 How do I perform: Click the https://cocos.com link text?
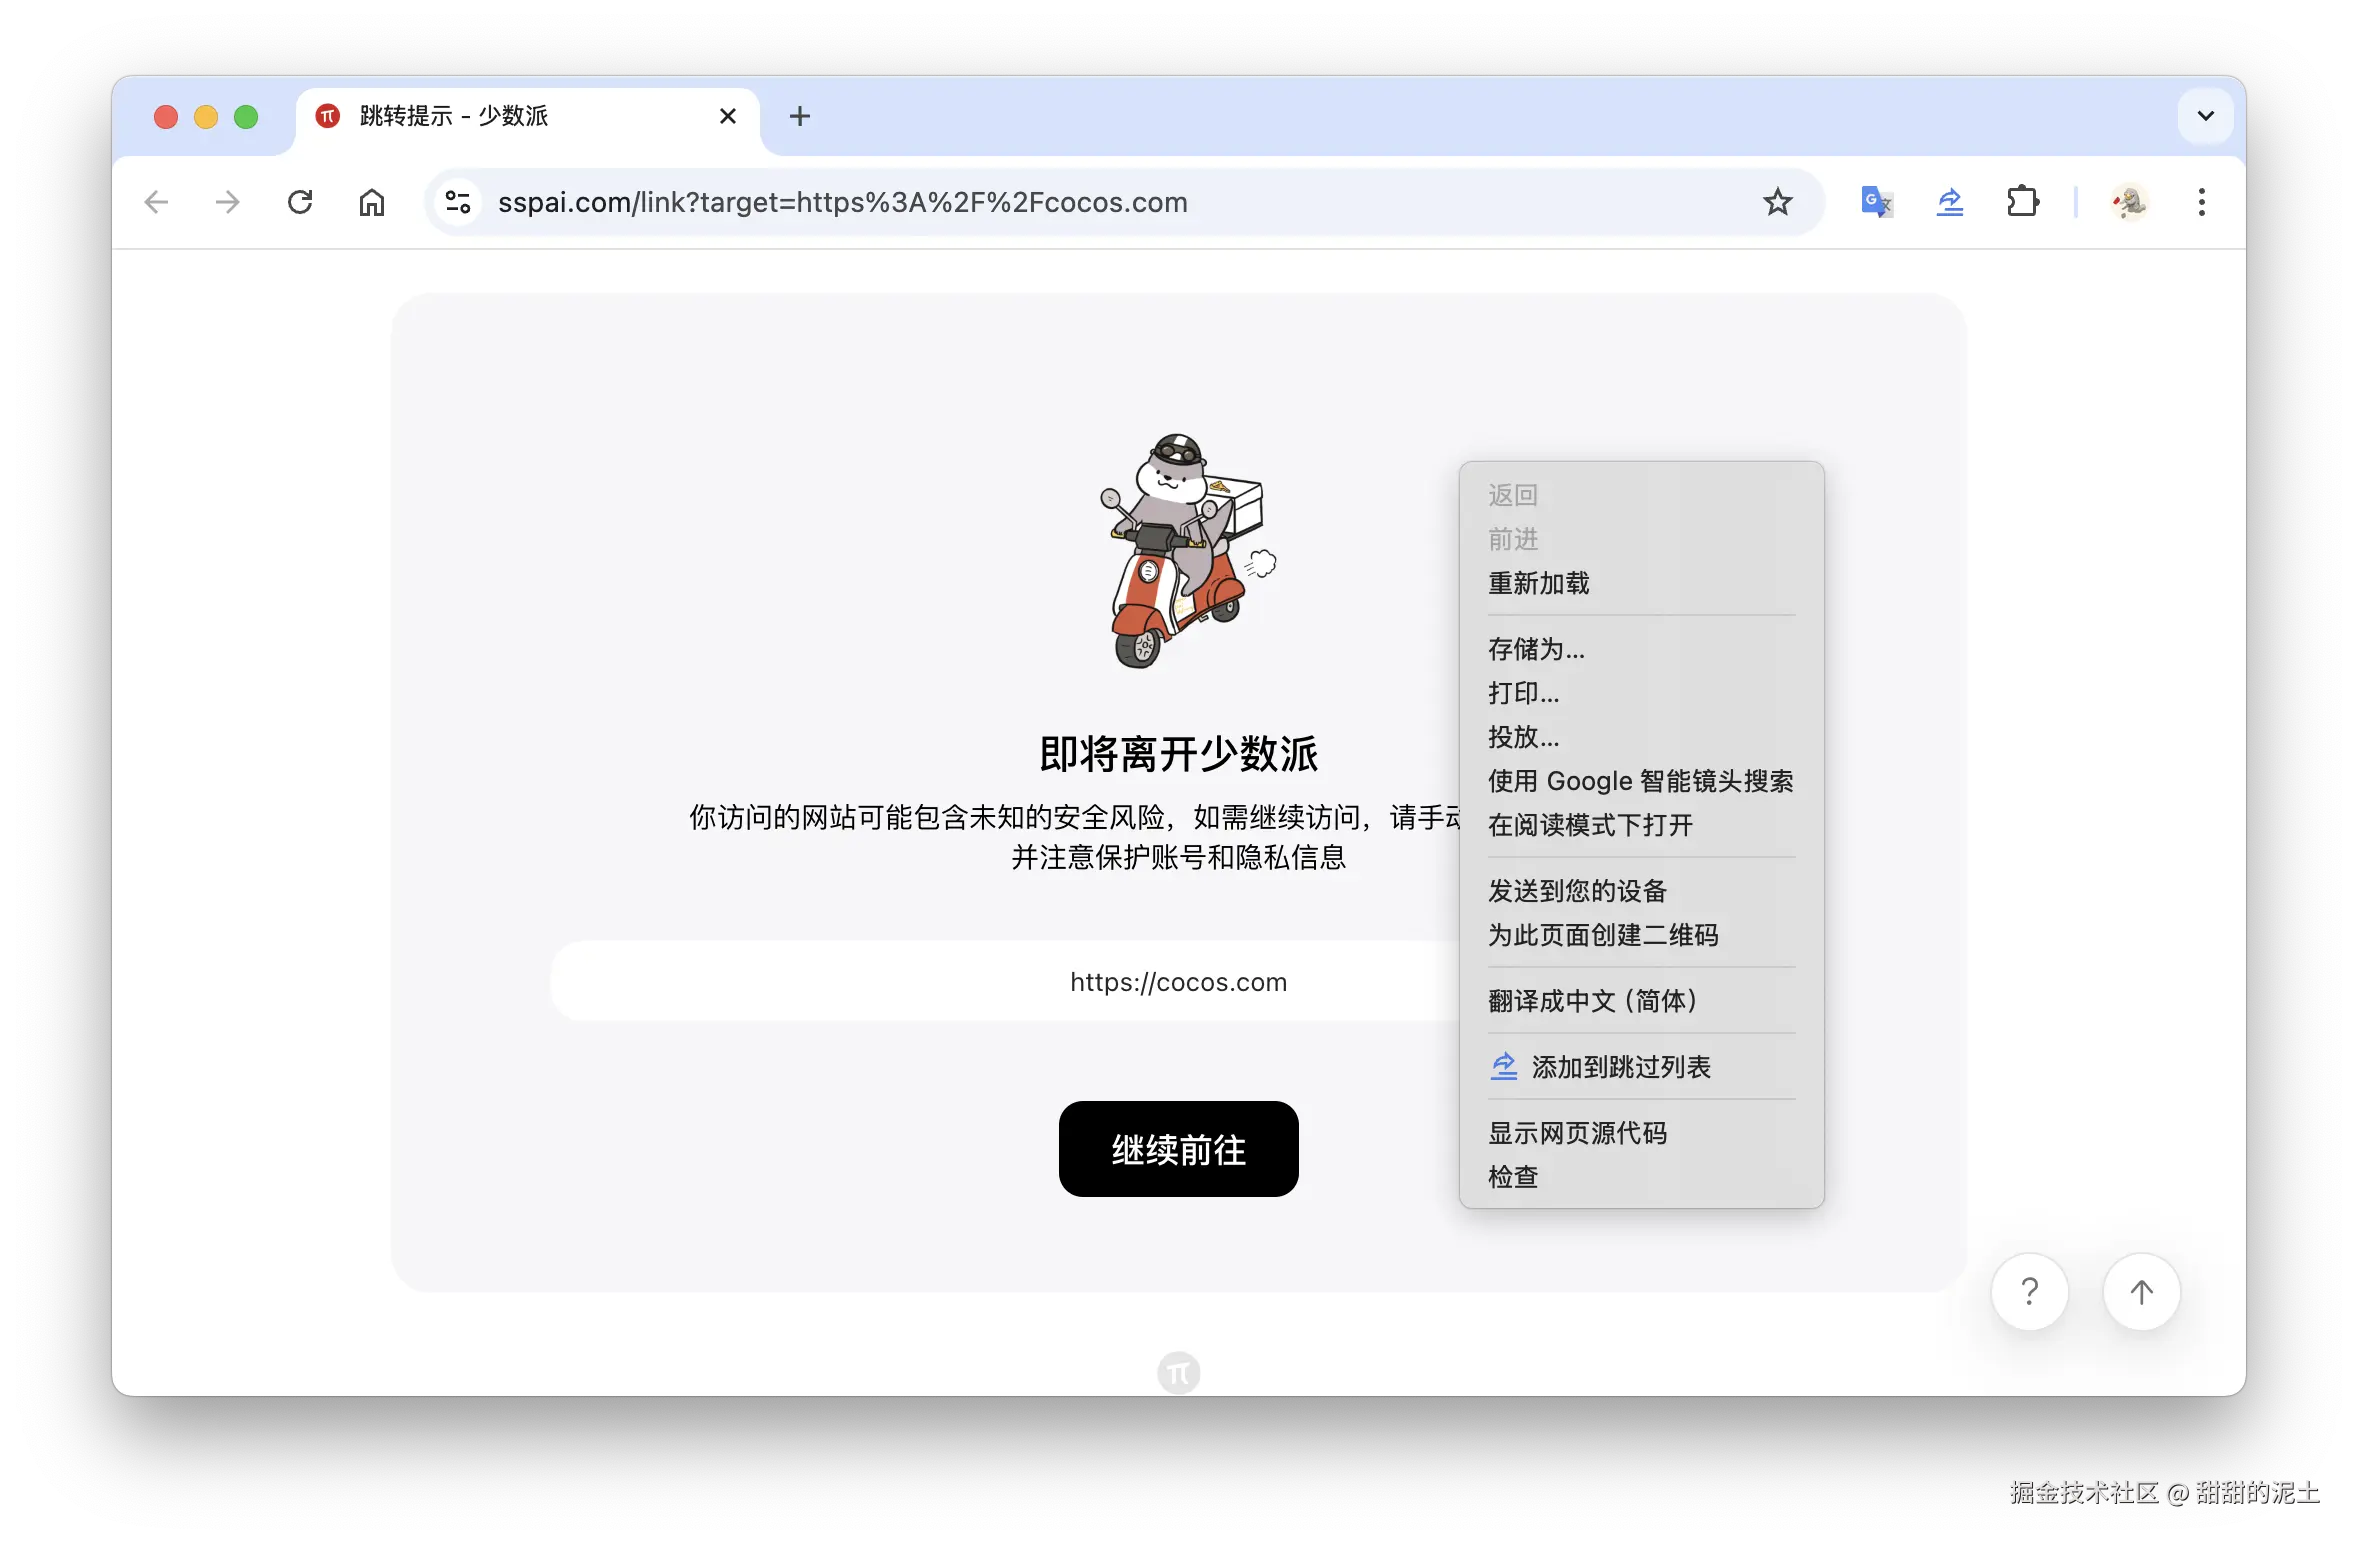1177,982
